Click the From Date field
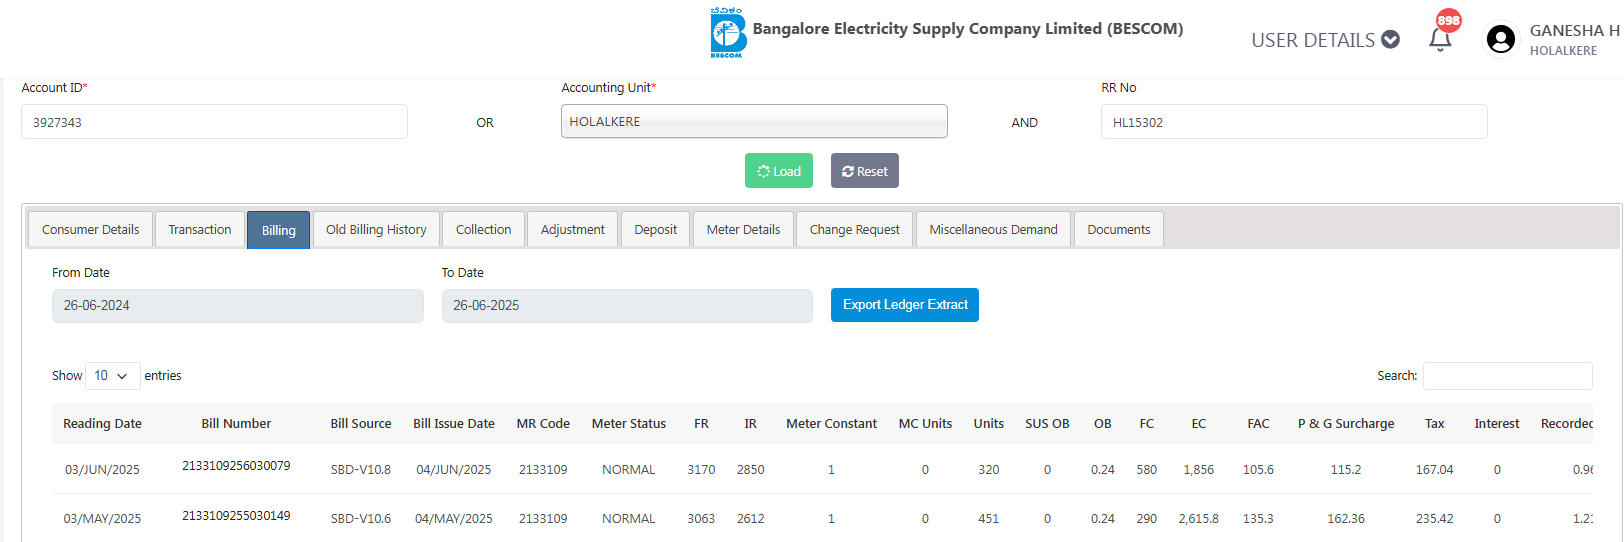1624x542 pixels. coord(238,306)
